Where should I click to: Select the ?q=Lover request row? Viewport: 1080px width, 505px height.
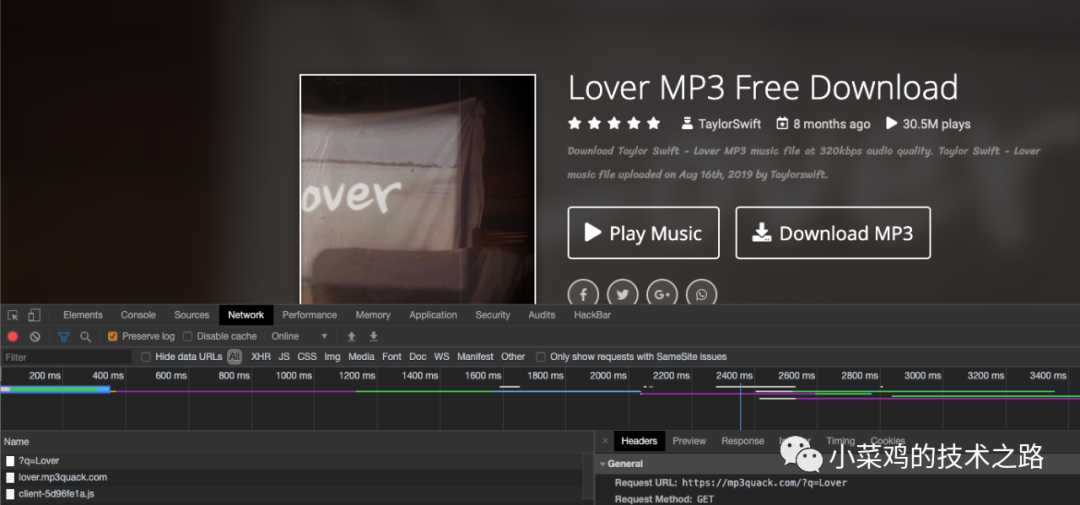coord(291,461)
